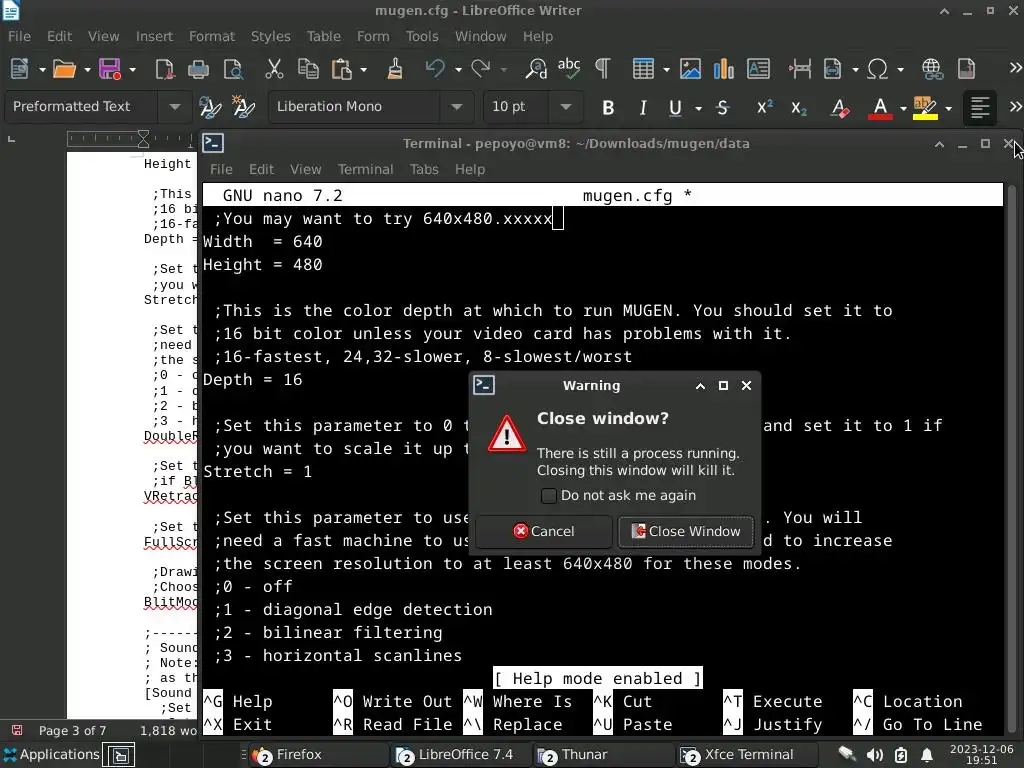Click Insert Chart icon
Image resolution: width=1024 pixels, height=768 pixels.
click(x=724, y=69)
